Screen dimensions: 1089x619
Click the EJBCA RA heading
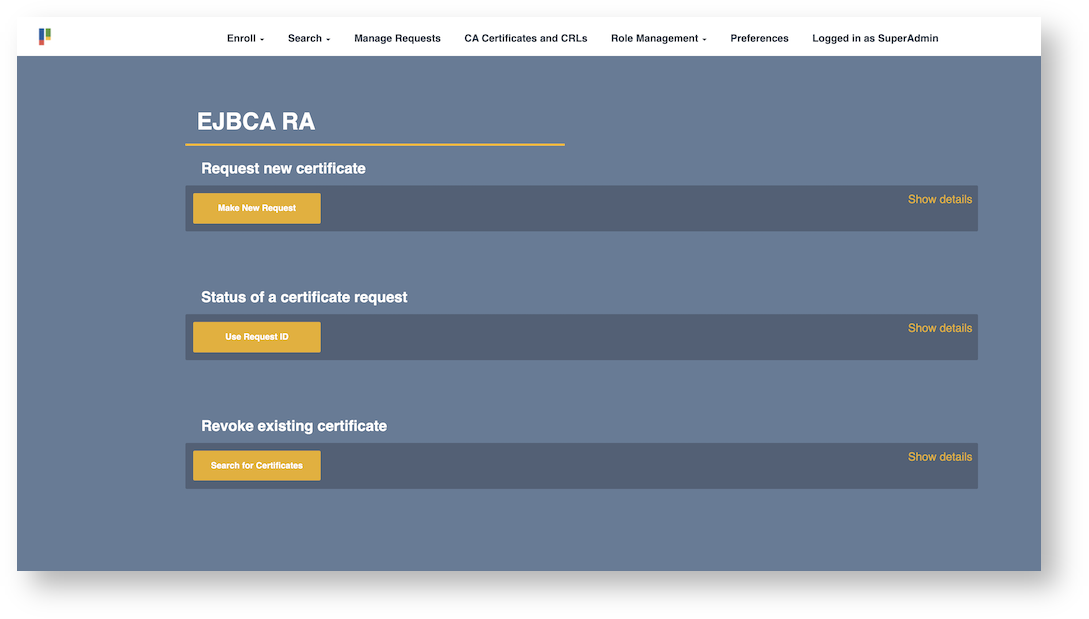click(256, 121)
